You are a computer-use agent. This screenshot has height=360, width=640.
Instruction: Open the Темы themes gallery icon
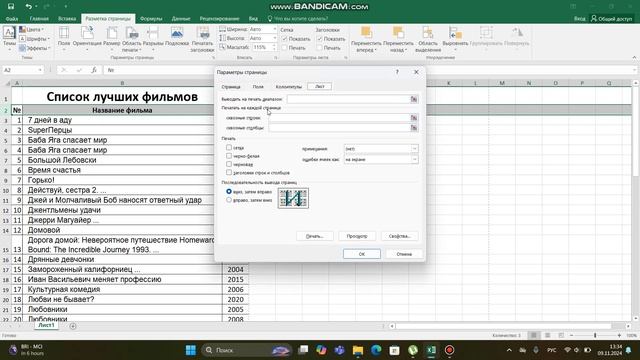click(x=9, y=33)
